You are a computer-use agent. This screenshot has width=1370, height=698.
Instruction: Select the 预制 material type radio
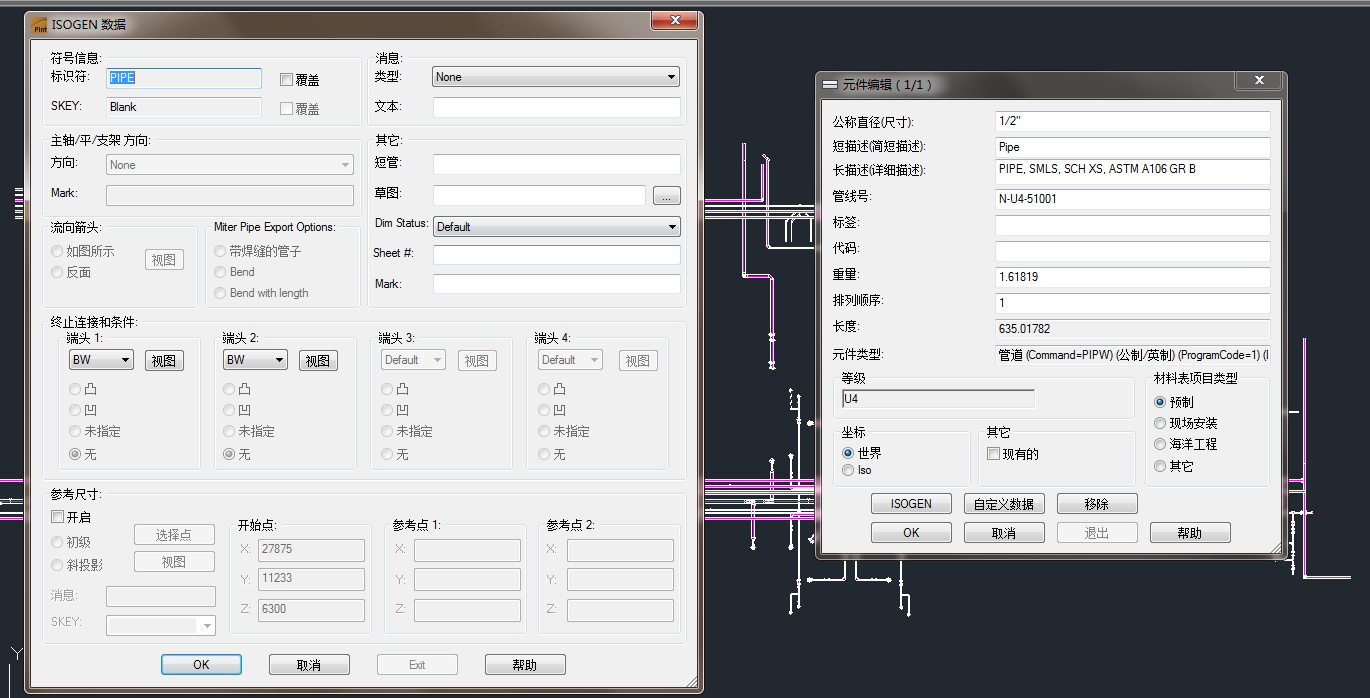[1160, 401]
